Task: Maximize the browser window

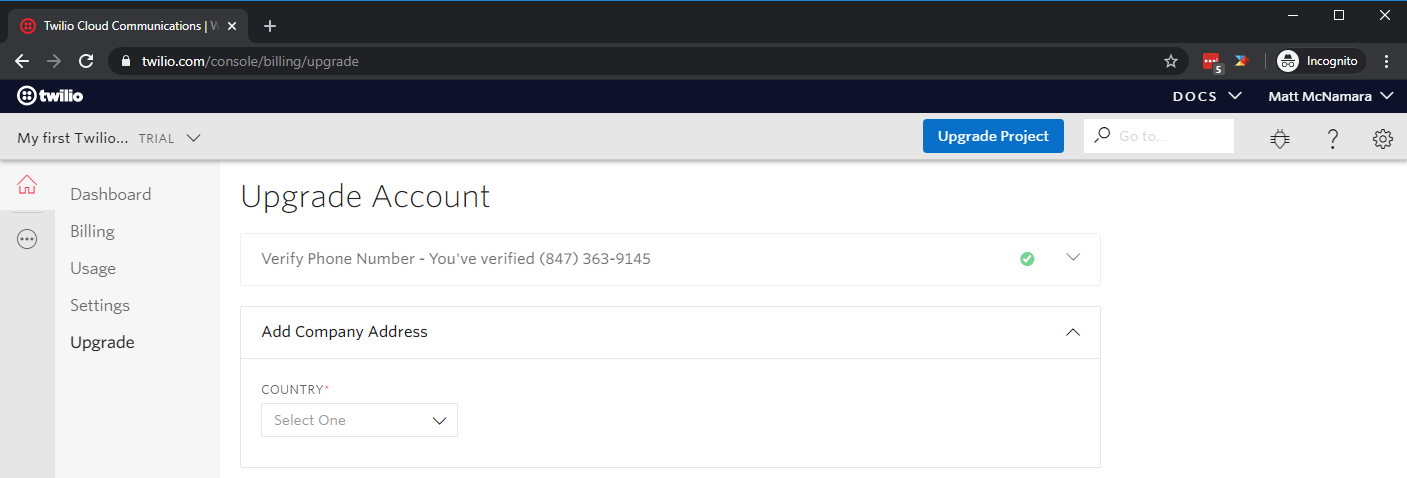Action: point(1339,15)
